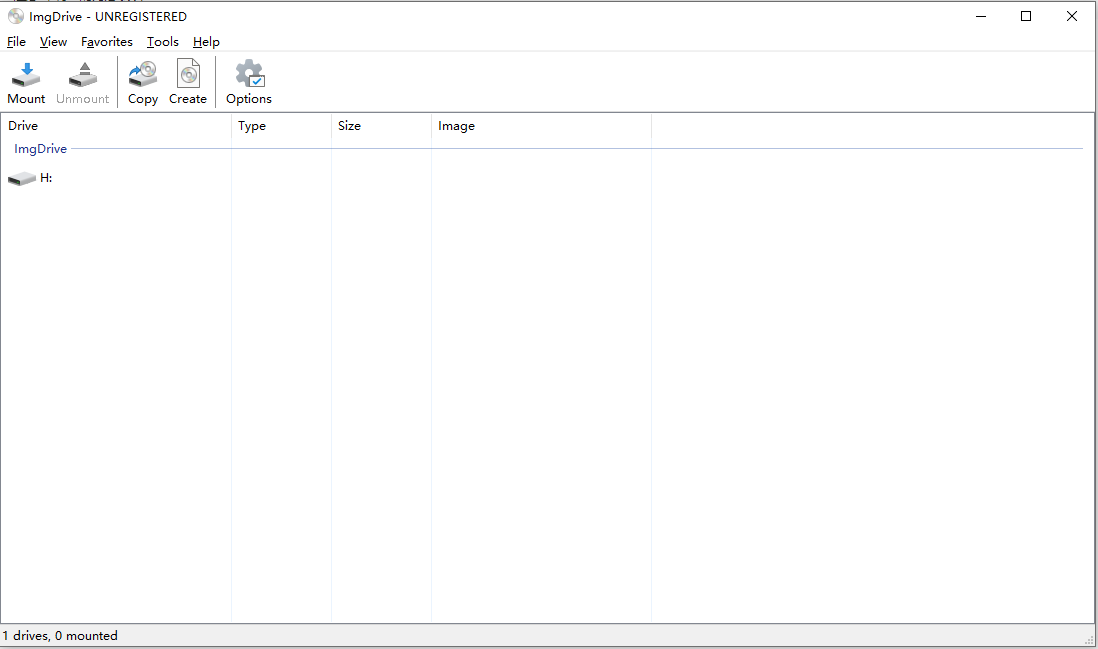Image resolution: width=1098 pixels, height=649 pixels.
Task: Open the Options gear icon
Action: [x=249, y=74]
